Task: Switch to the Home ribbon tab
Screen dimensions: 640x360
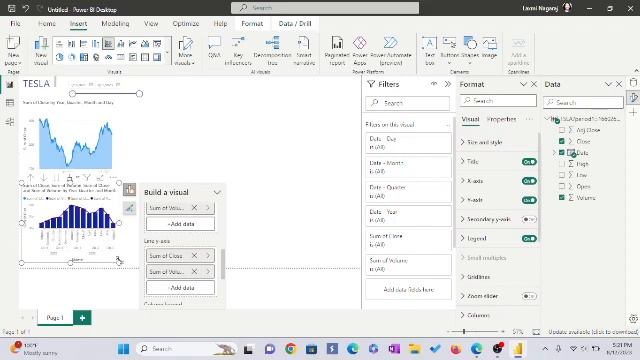Action: pos(47,24)
